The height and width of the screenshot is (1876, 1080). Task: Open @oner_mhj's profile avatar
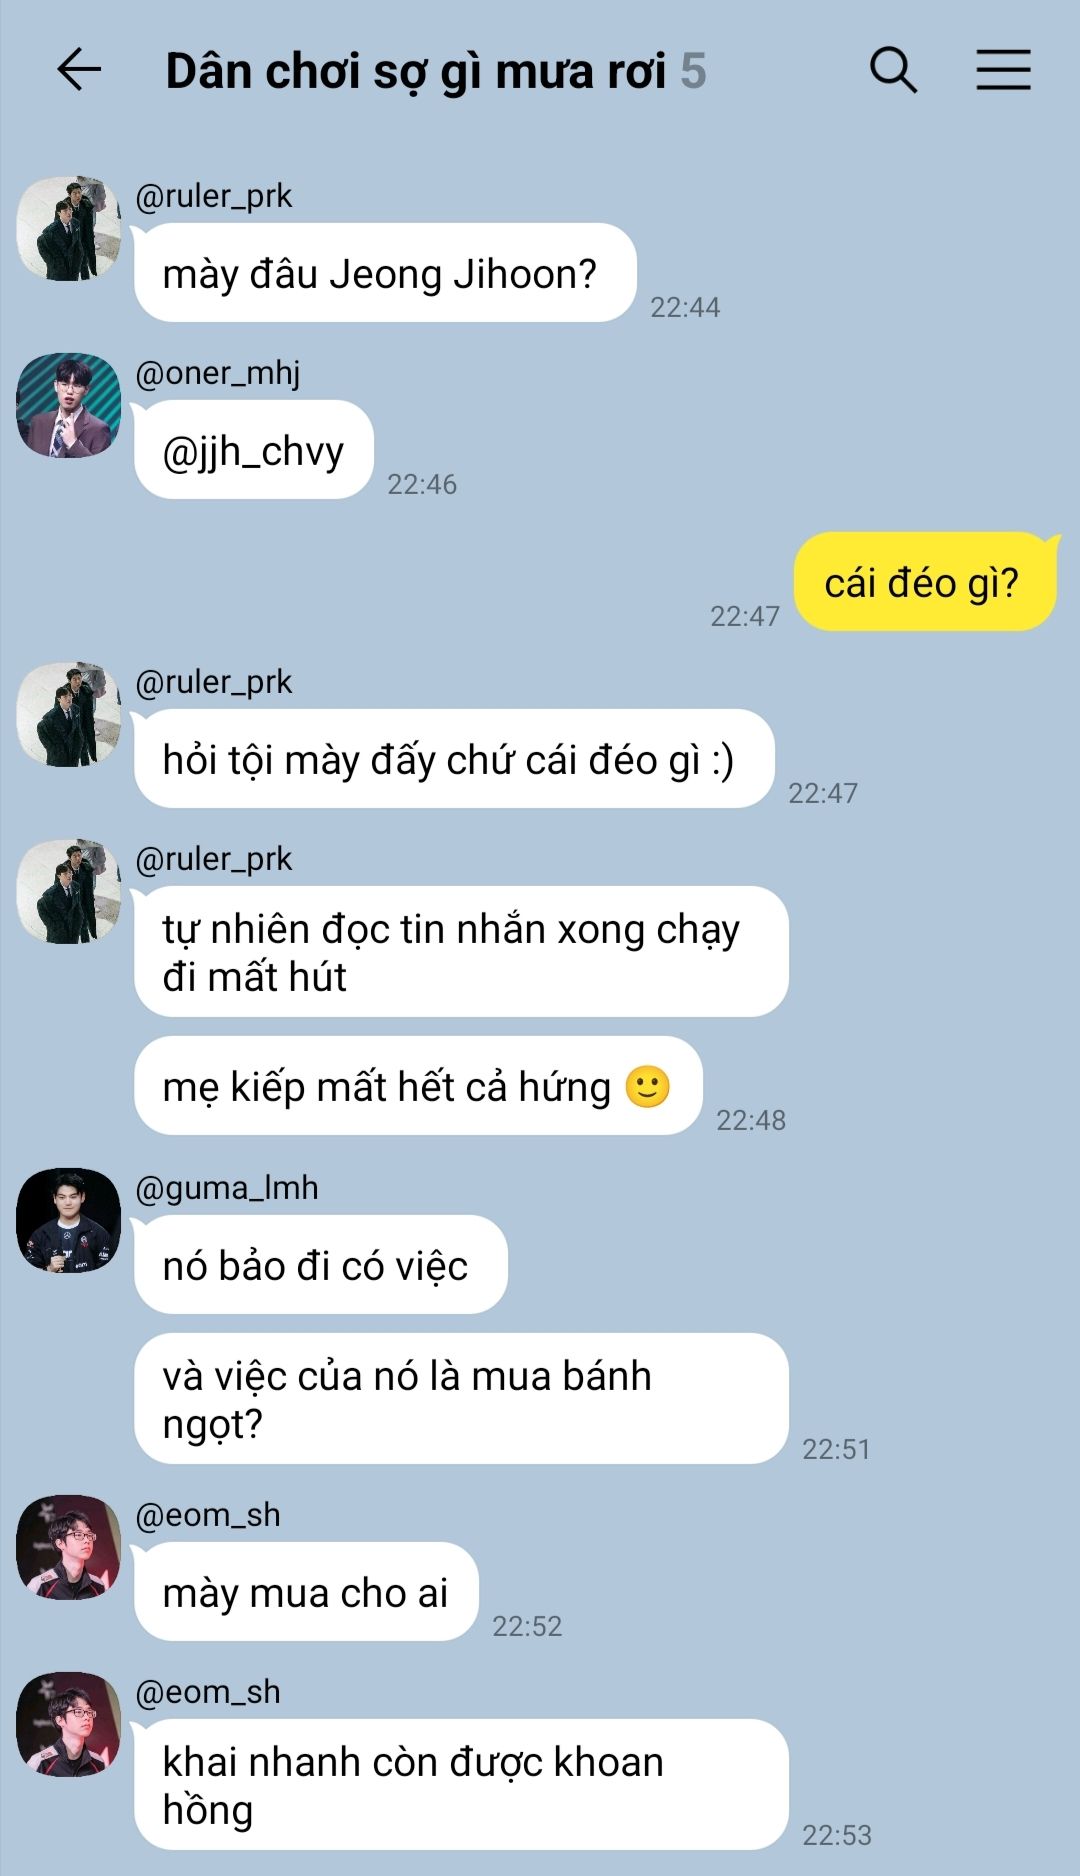click(x=69, y=405)
